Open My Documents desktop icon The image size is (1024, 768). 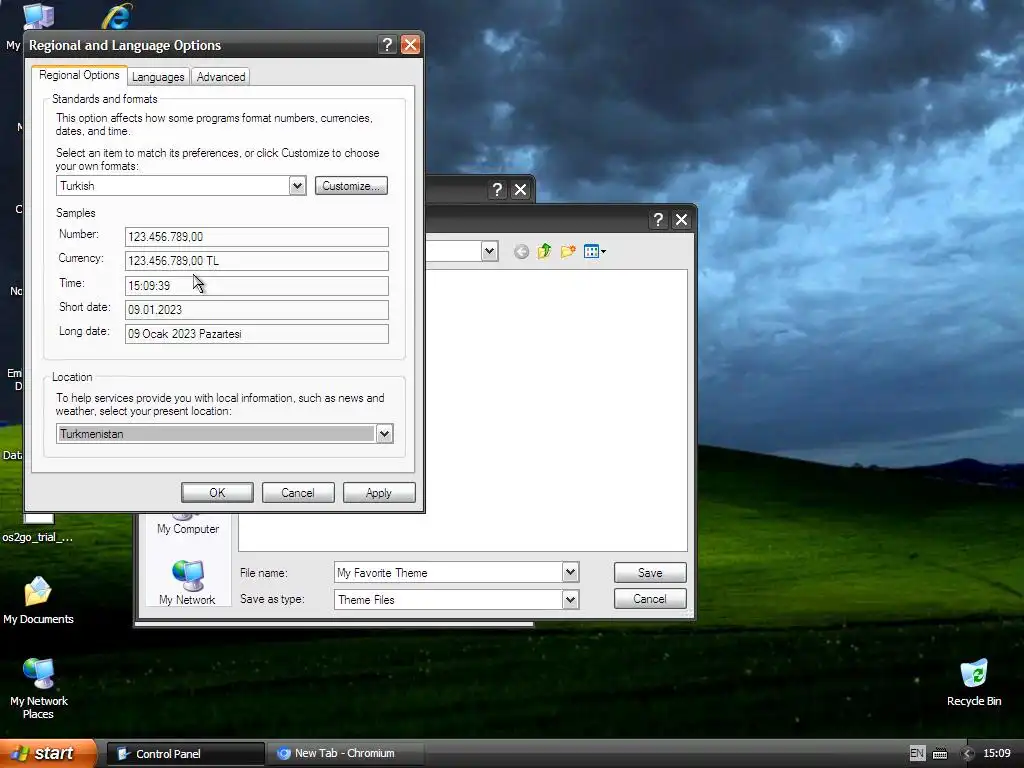click(x=38, y=600)
